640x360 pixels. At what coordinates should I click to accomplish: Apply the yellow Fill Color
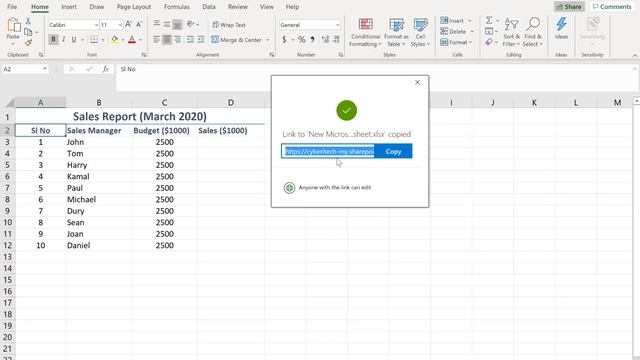pyautogui.click(x=115, y=40)
